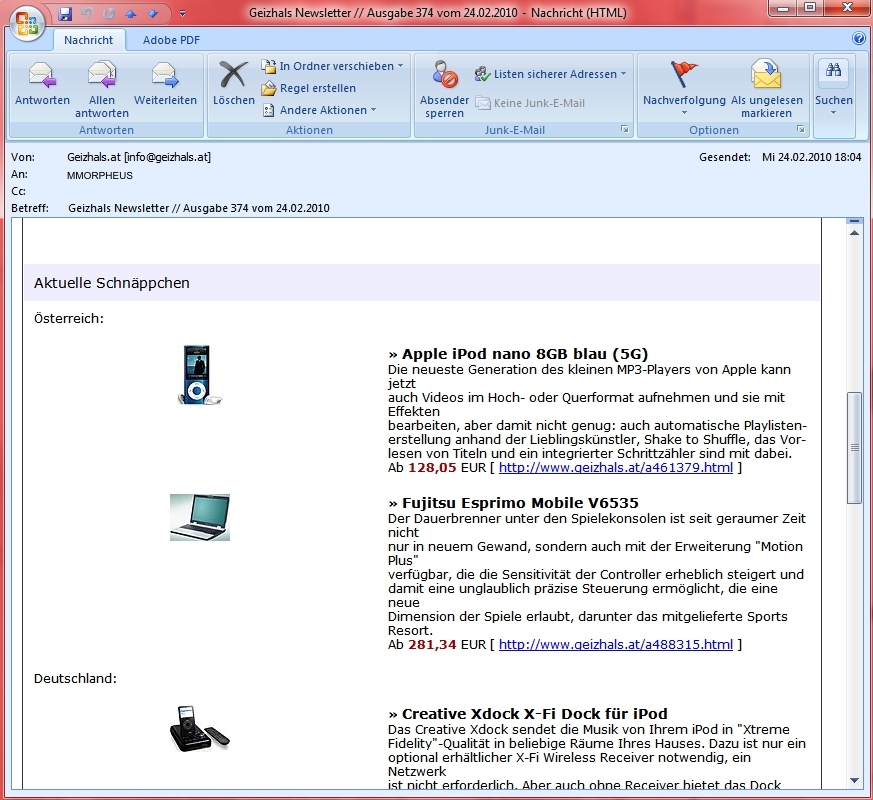Maximize the message window

coord(810,8)
